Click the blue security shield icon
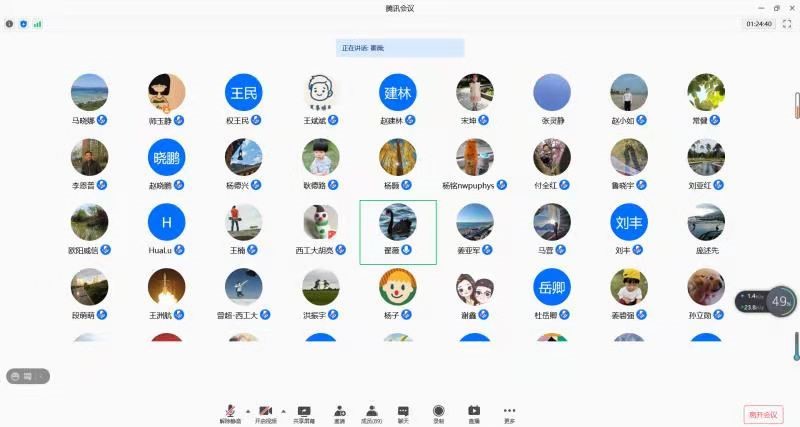 click(23, 23)
